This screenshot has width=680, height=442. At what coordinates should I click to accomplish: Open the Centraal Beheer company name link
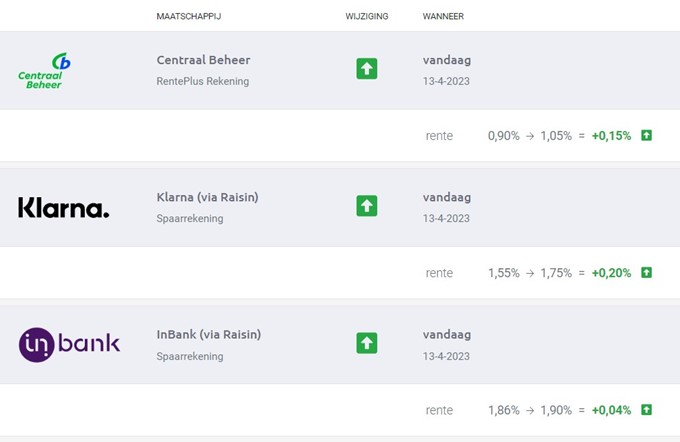point(203,60)
